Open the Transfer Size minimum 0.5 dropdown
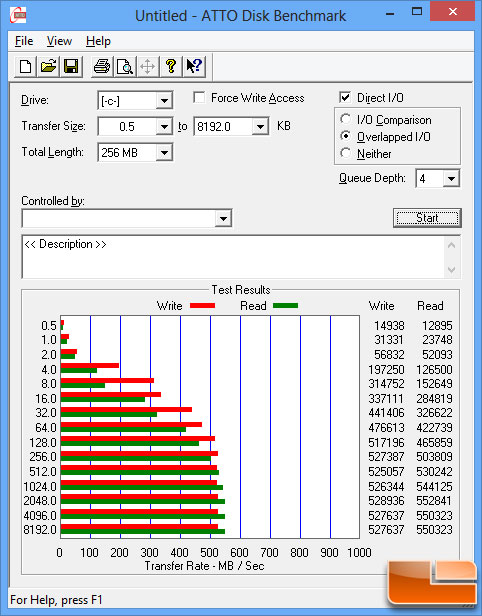Viewport: 482px width, 616px height. click(x=164, y=126)
